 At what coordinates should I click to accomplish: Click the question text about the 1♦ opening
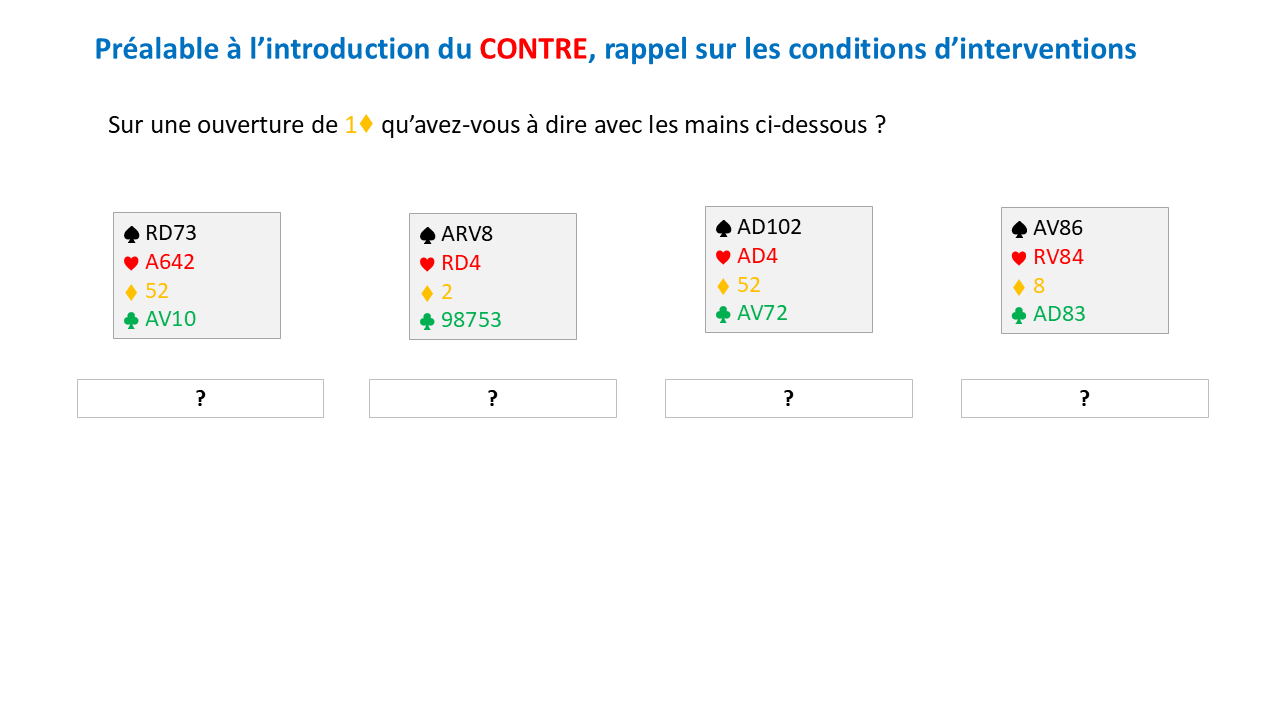[496, 126]
